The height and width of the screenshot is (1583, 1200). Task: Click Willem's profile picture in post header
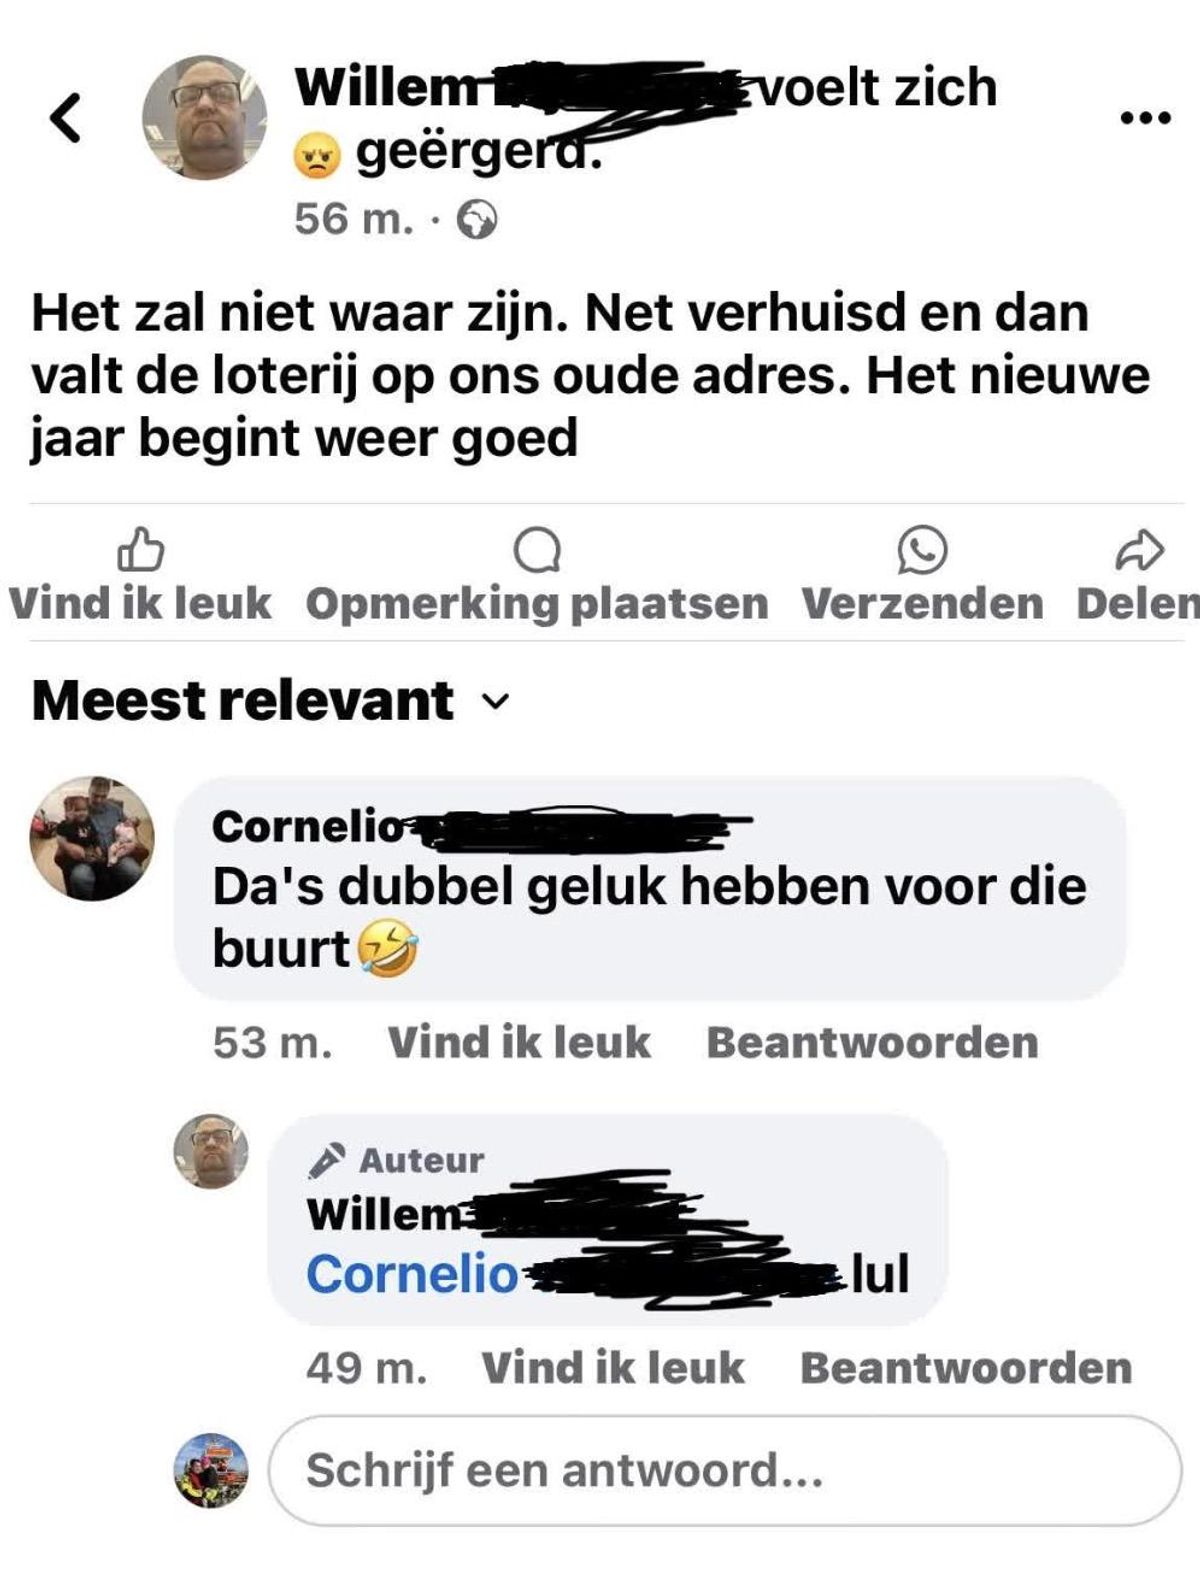(205, 117)
